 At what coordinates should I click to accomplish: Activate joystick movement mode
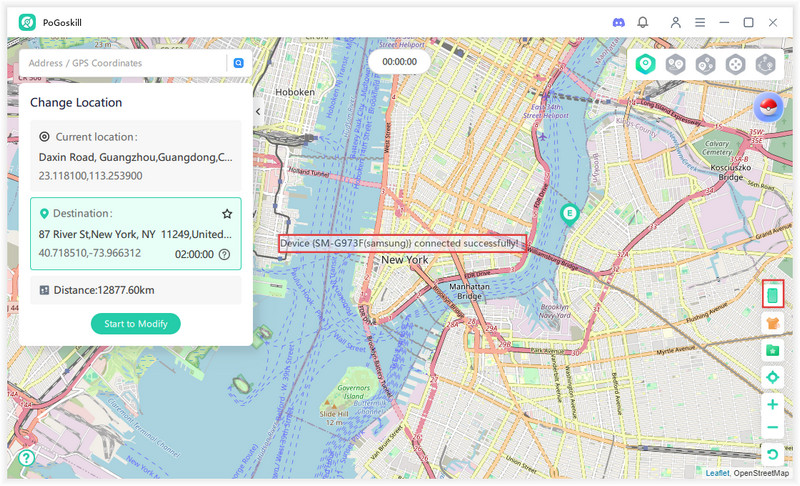point(736,64)
